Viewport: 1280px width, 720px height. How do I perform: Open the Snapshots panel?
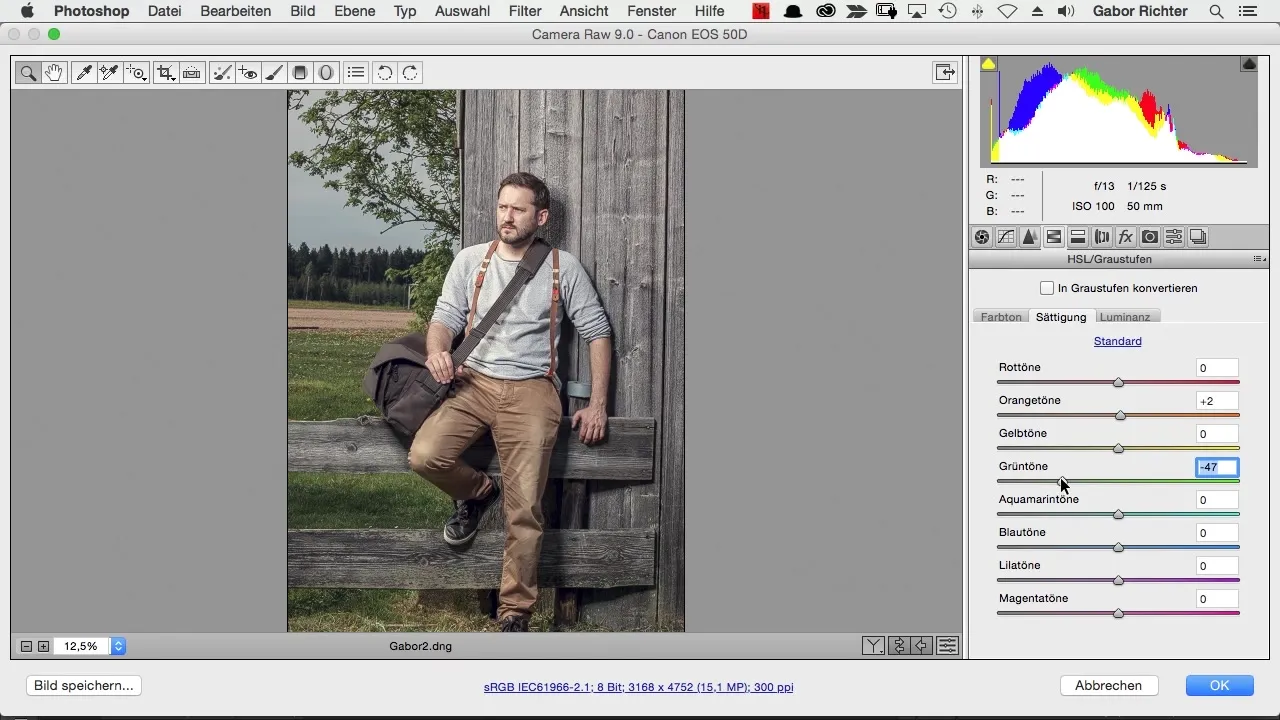coord(1198,237)
